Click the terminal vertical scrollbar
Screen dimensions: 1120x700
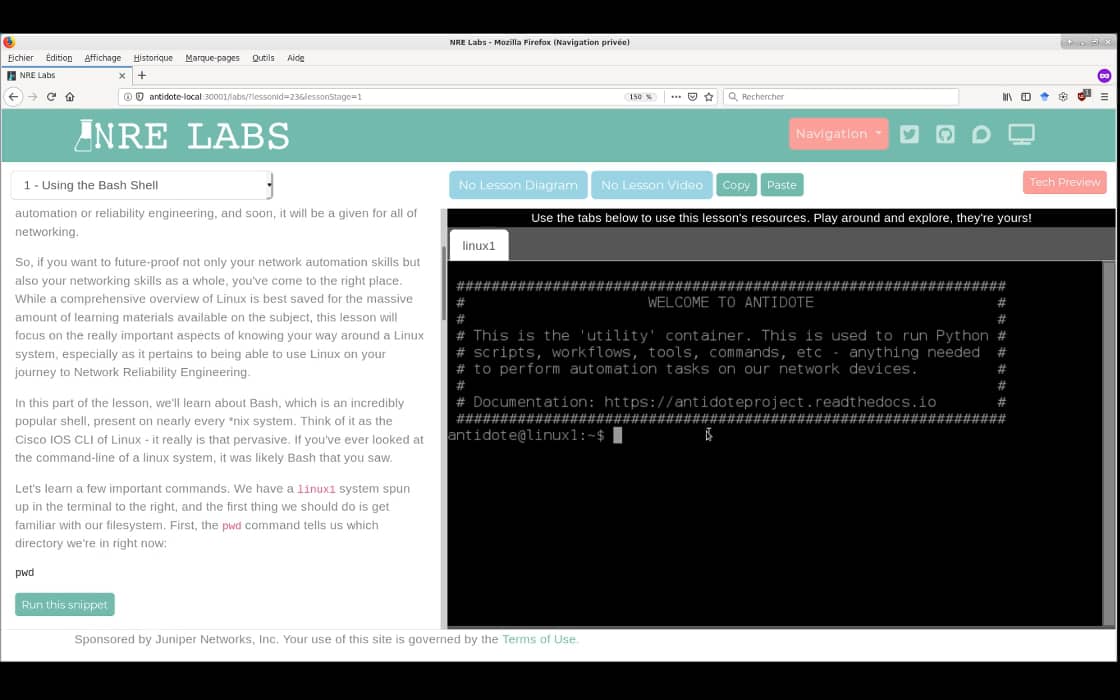[x=1109, y=444]
